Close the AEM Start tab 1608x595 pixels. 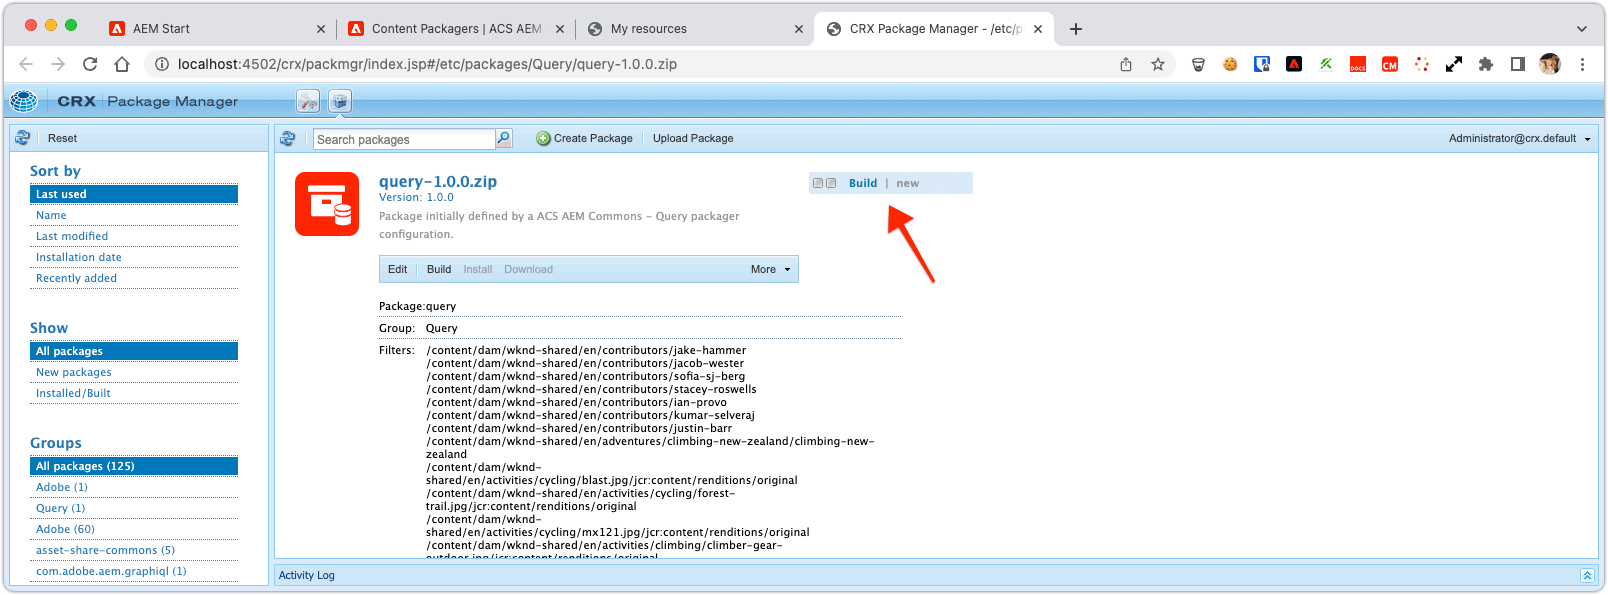tap(321, 29)
